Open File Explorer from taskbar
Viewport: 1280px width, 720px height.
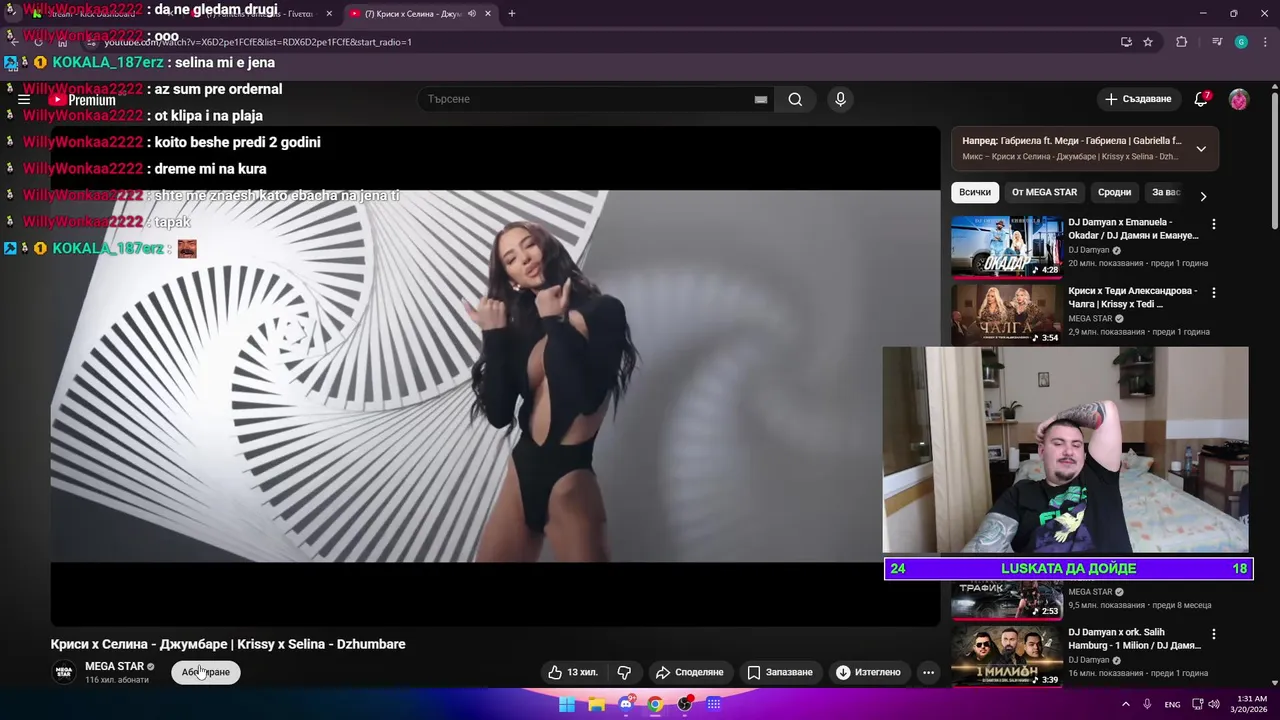tap(596, 704)
